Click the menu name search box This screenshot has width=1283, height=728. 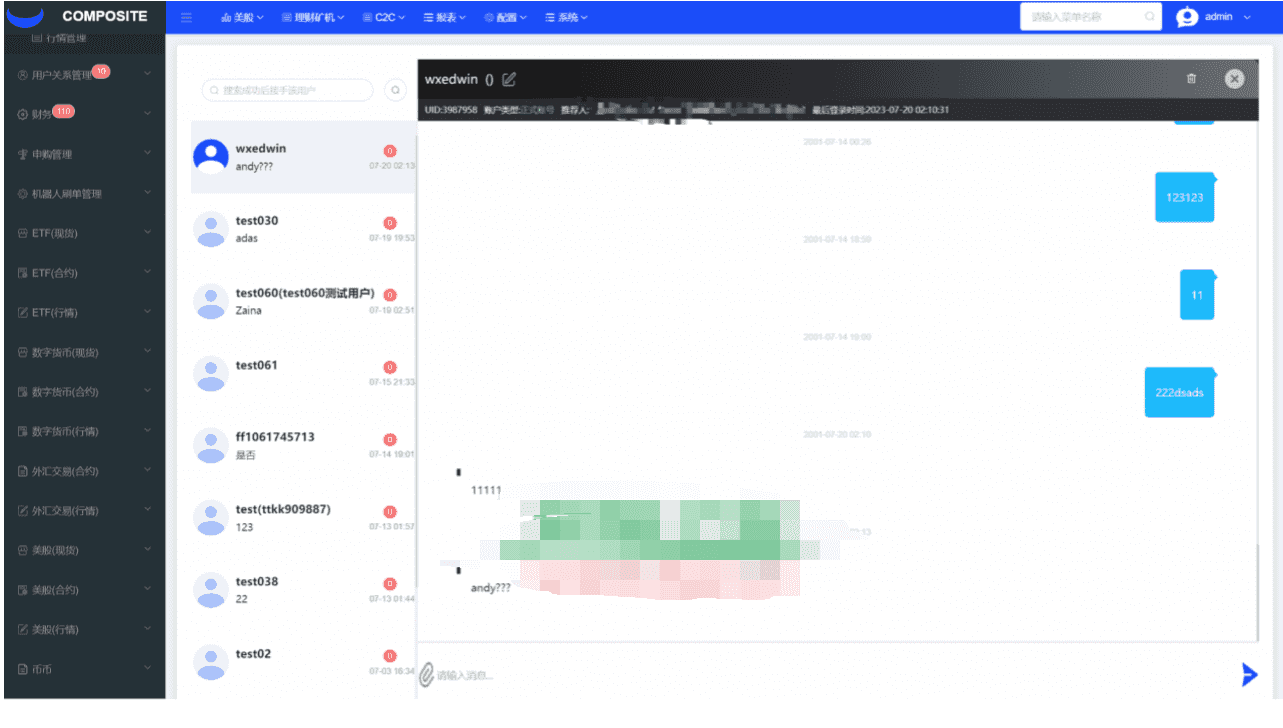pos(1085,17)
